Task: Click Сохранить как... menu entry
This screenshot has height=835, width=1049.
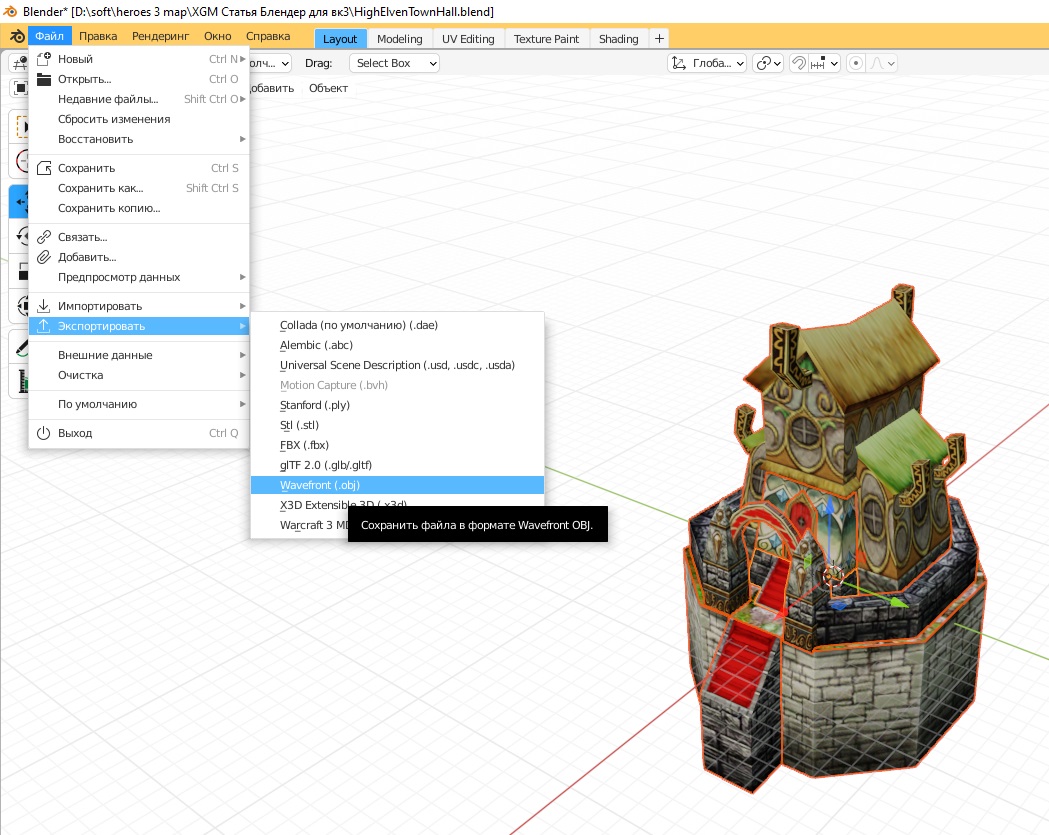Action: coord(139,188)
